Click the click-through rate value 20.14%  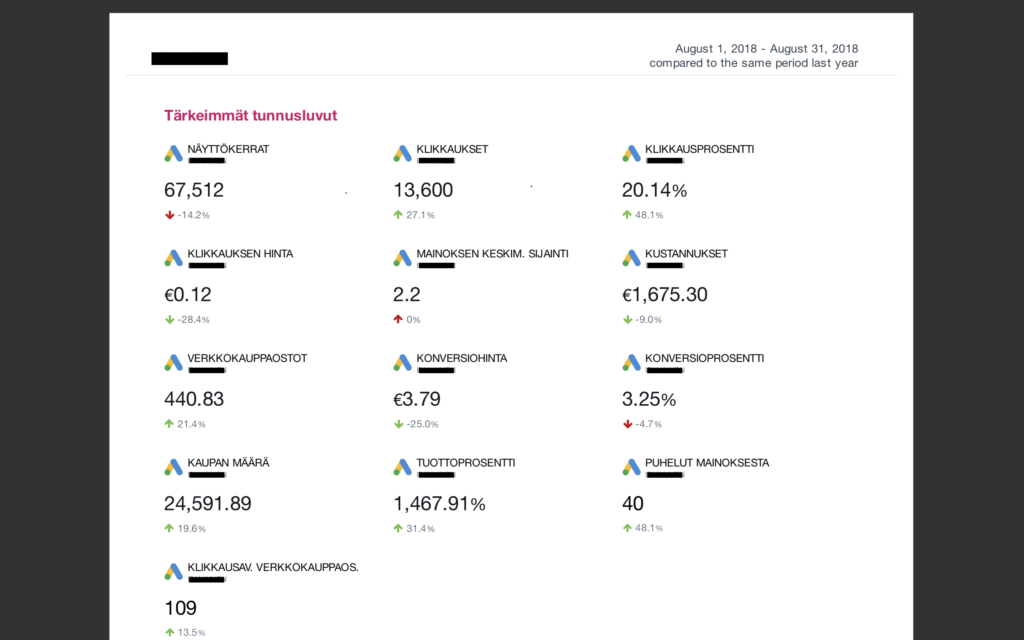654,190
